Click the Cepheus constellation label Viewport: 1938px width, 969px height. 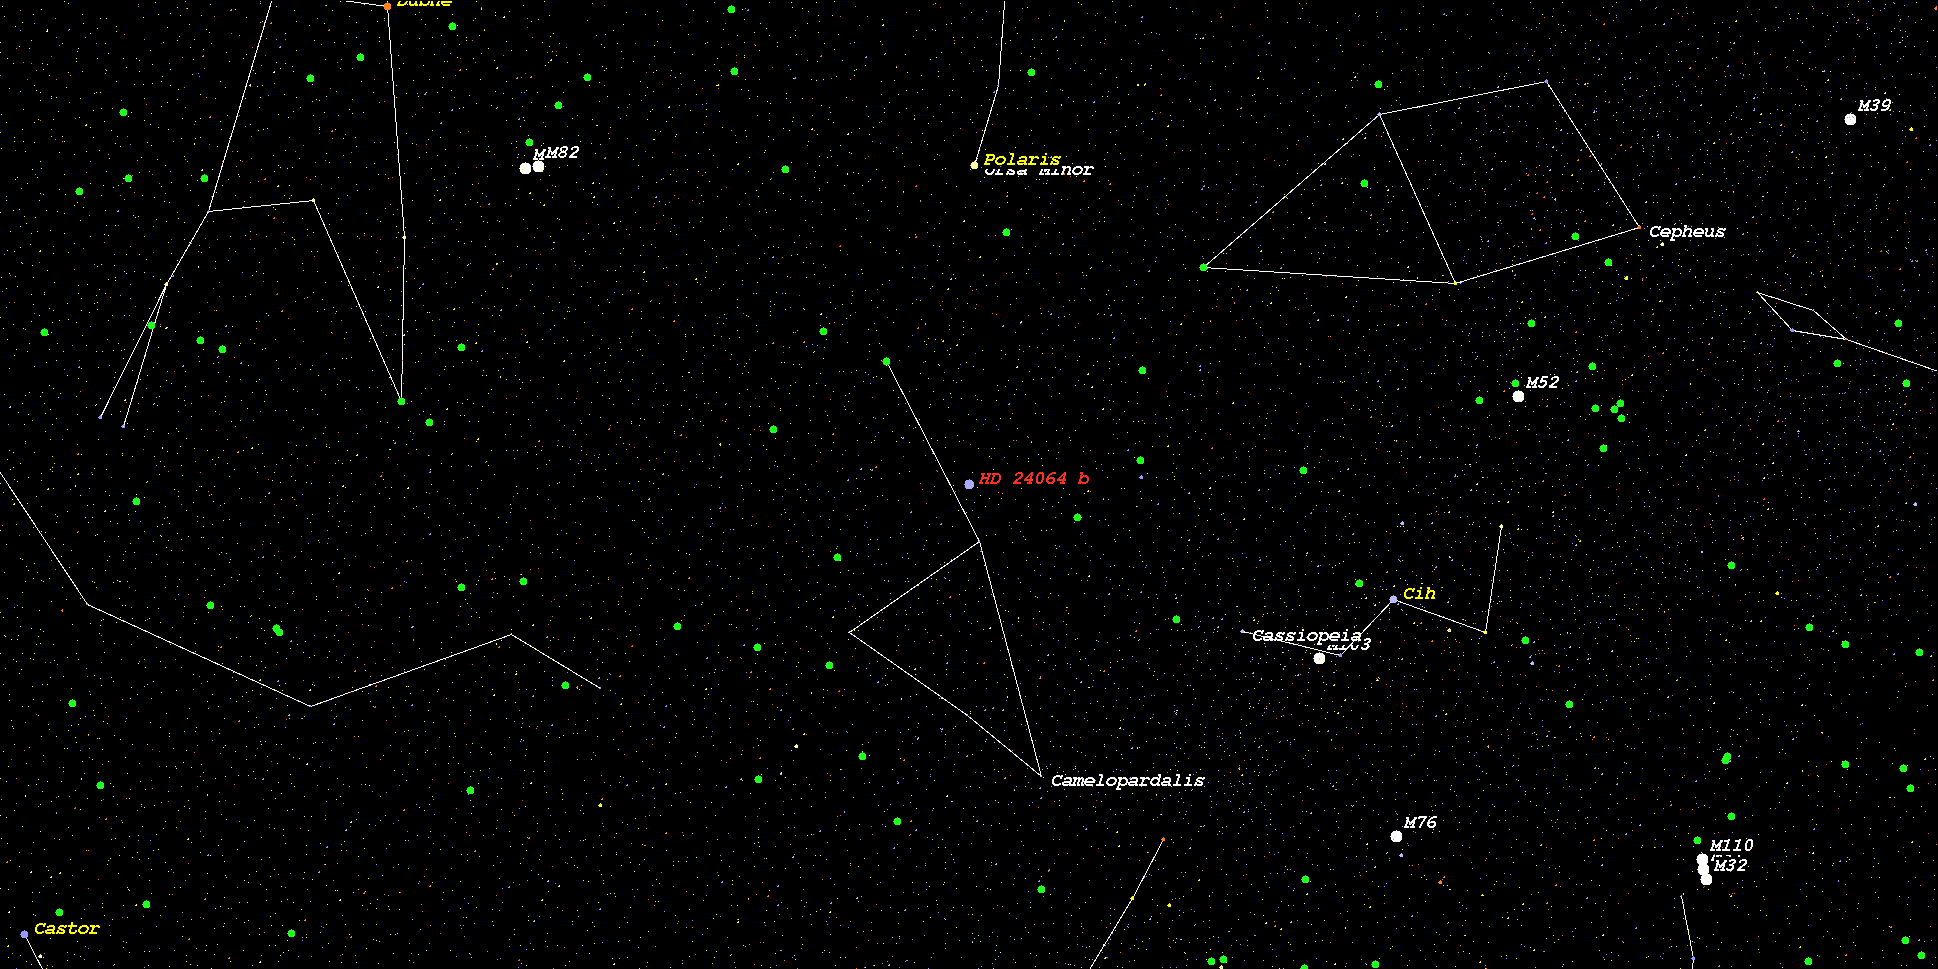click(x=1687, y=231)
